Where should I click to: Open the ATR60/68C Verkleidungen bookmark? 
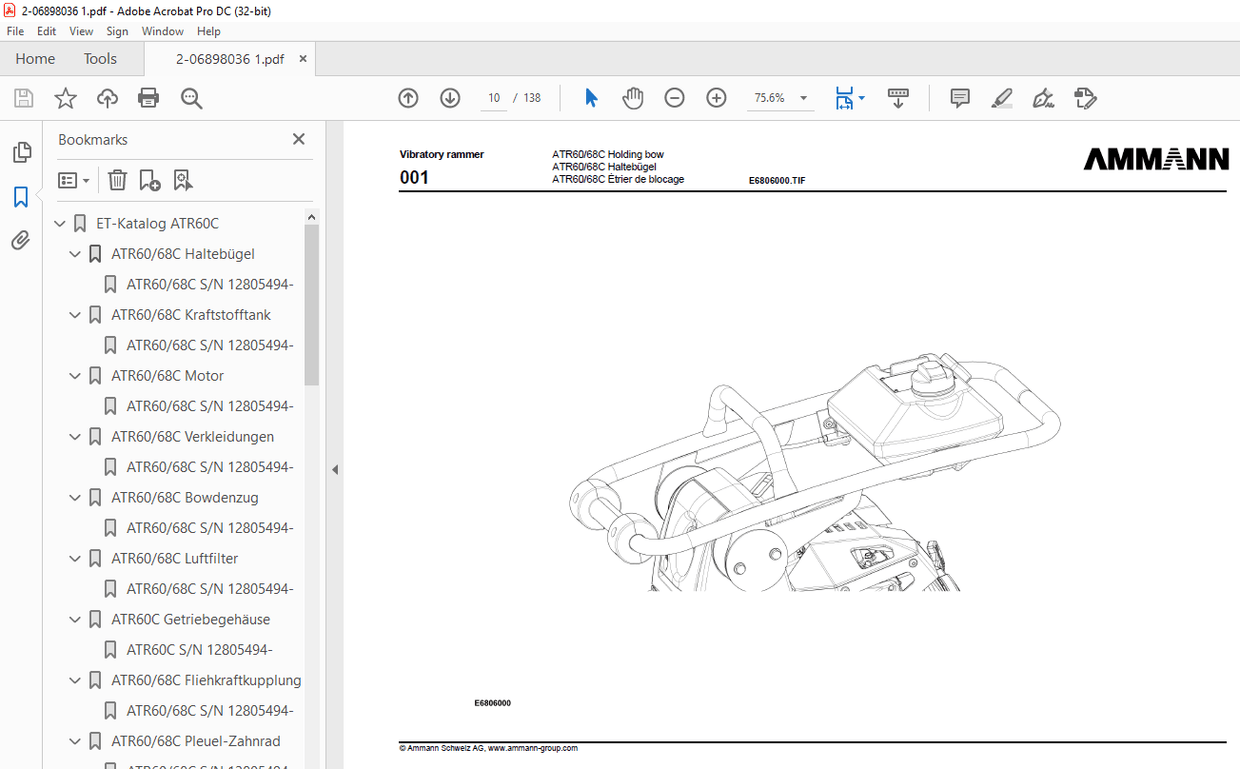[x=193, y=437]
